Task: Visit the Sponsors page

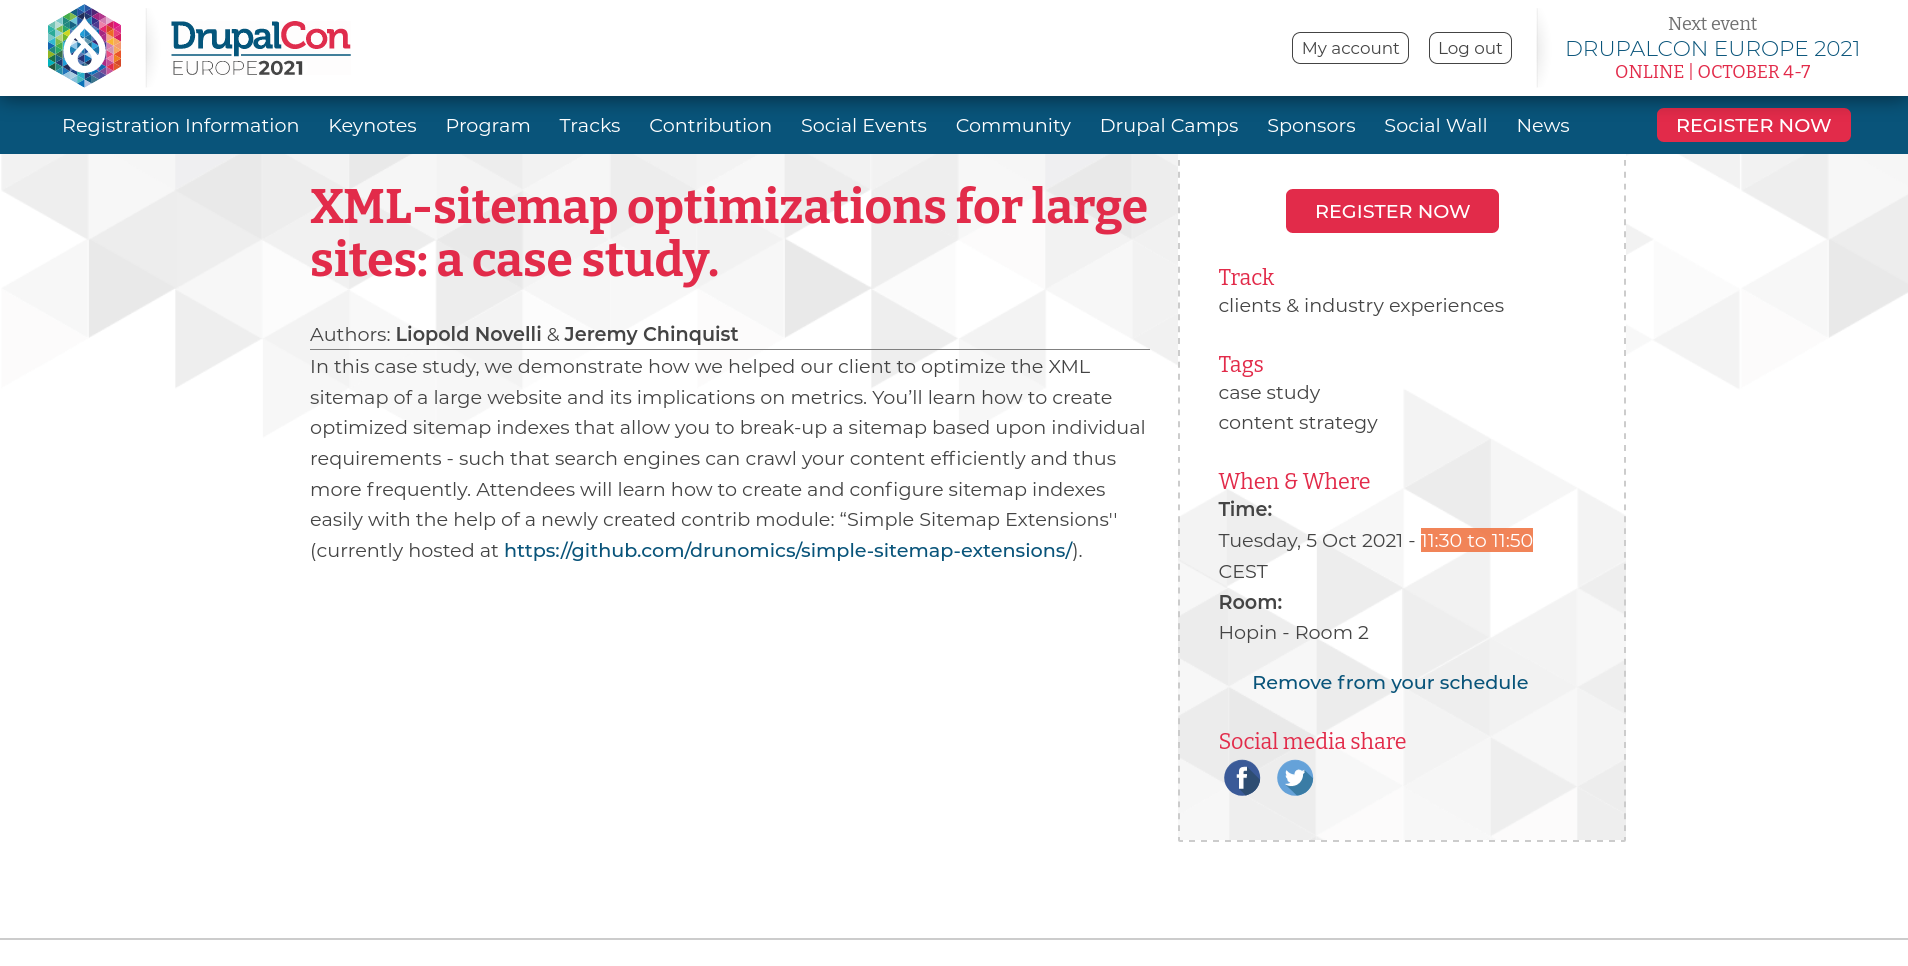Action: [x=1310, y=126]
